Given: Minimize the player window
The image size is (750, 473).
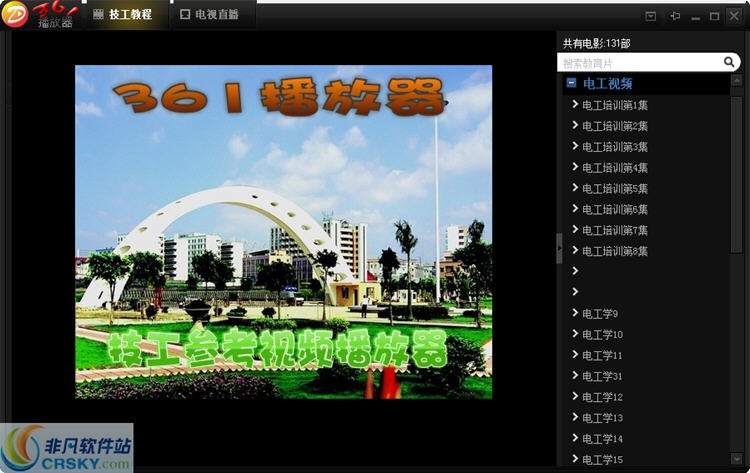Looking at the screenshot, I should coord(695,17).
